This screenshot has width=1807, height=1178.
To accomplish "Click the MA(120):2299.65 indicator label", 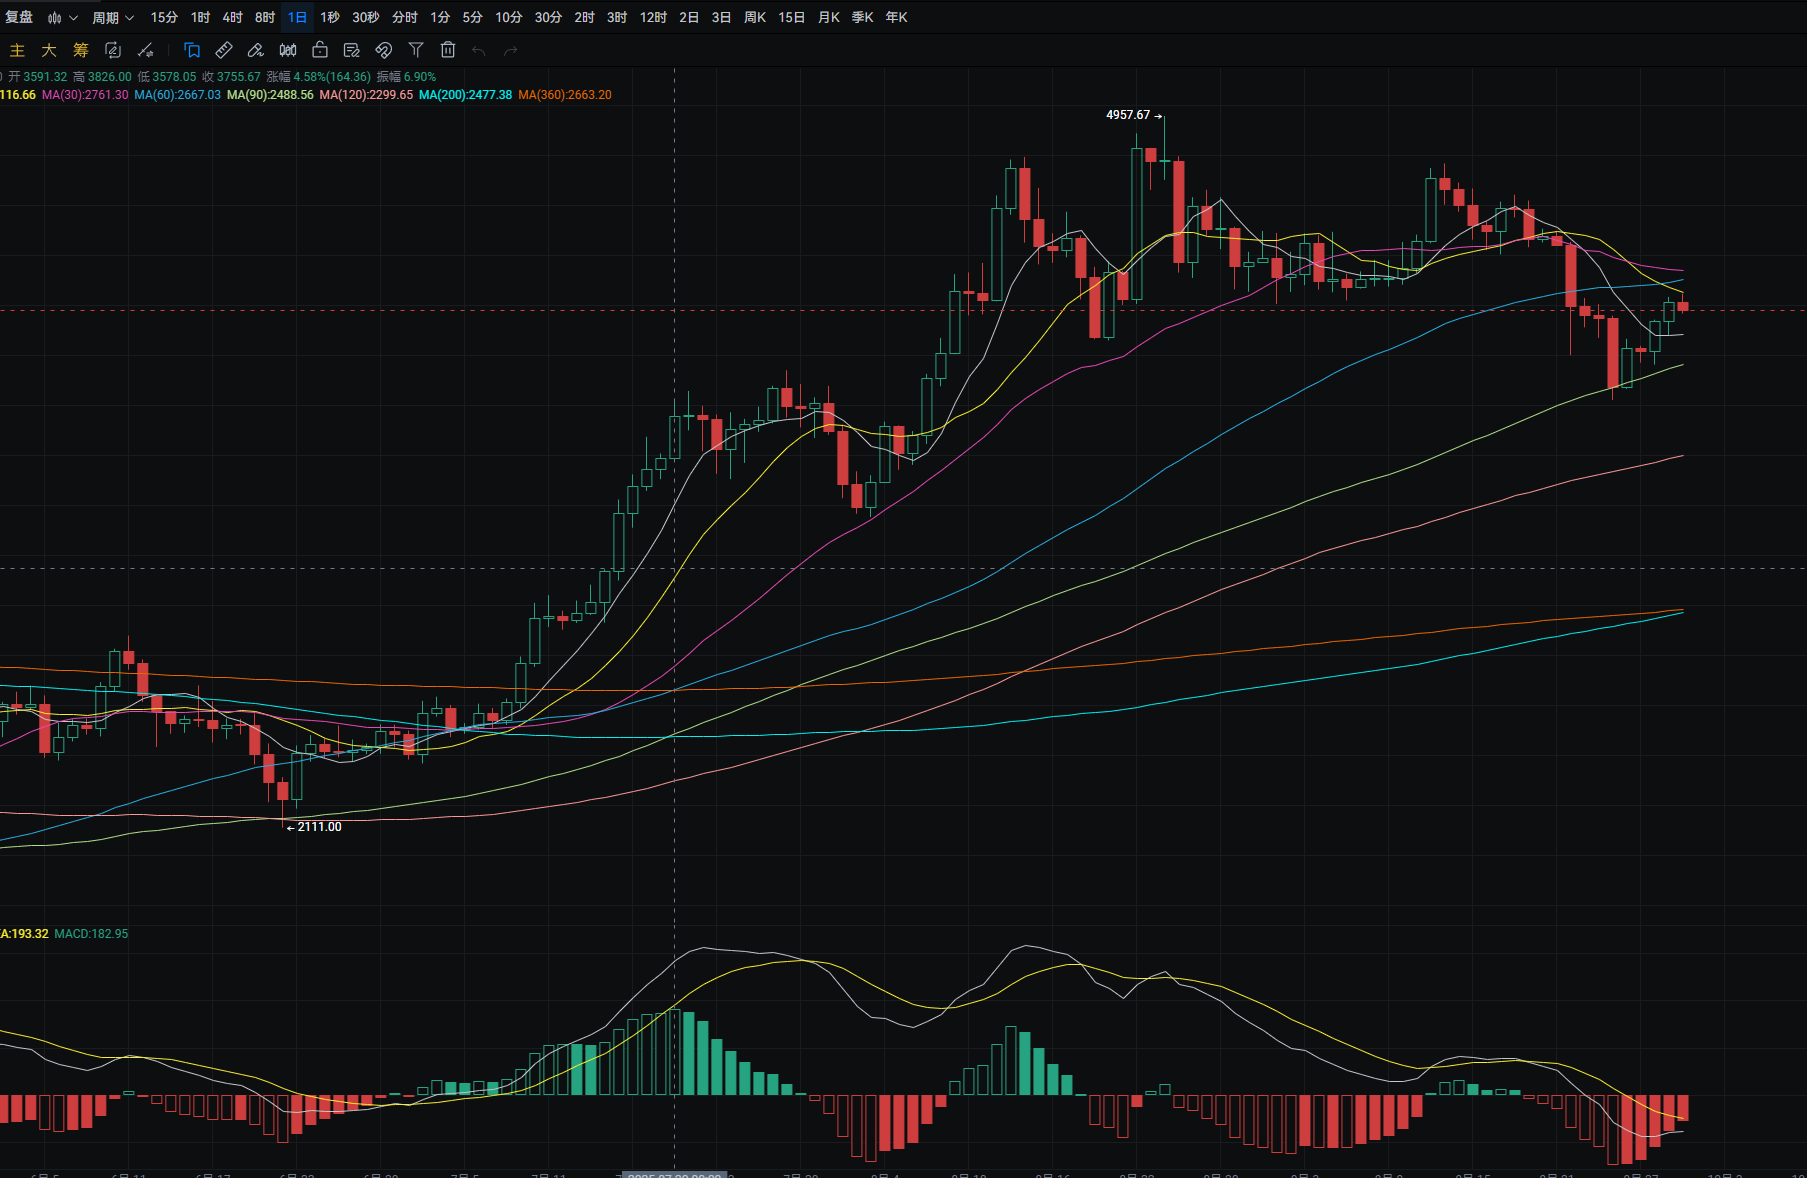I will [366, 95].
